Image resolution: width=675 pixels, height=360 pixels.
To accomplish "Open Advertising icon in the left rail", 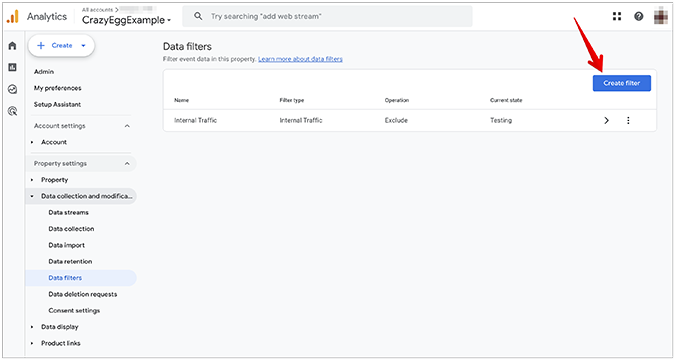I will pyautogui.click(x=12, y=112).
